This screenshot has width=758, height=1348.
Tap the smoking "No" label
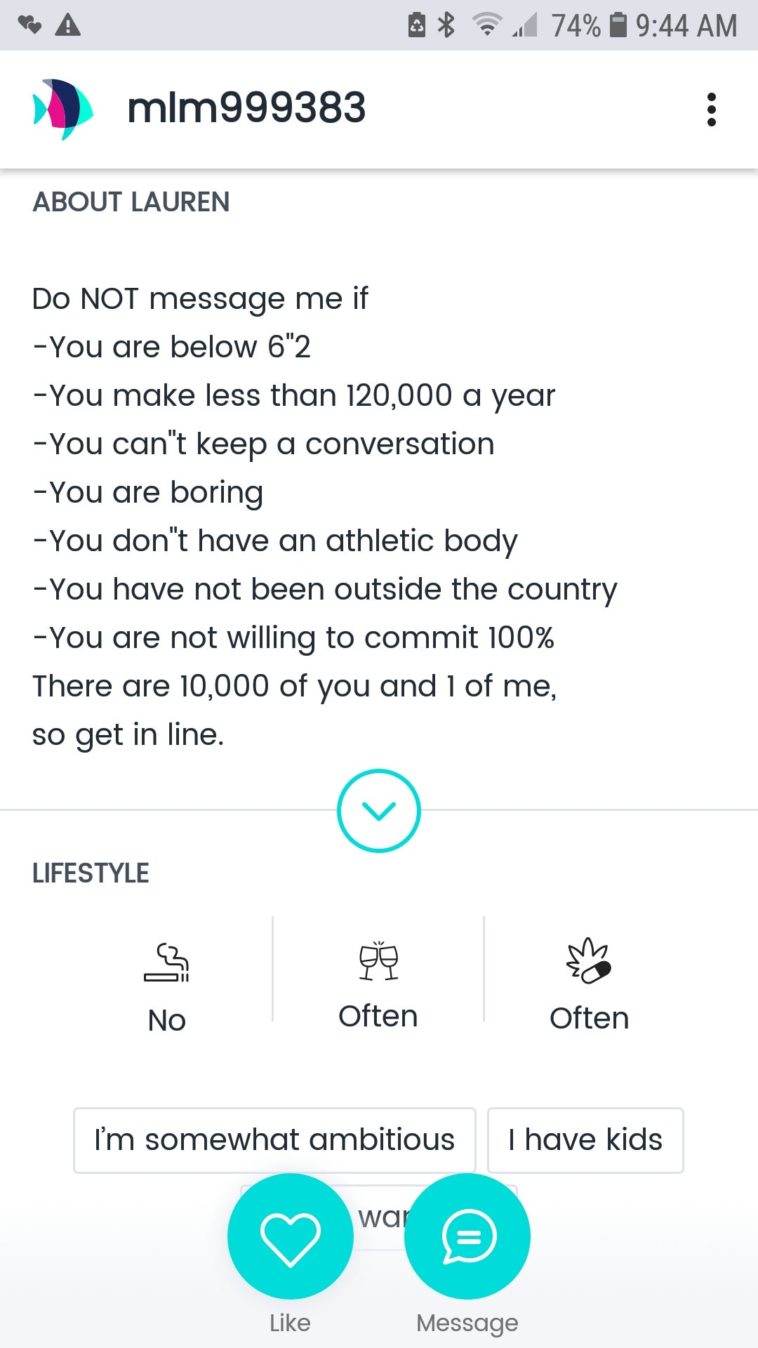point(167,1020)
